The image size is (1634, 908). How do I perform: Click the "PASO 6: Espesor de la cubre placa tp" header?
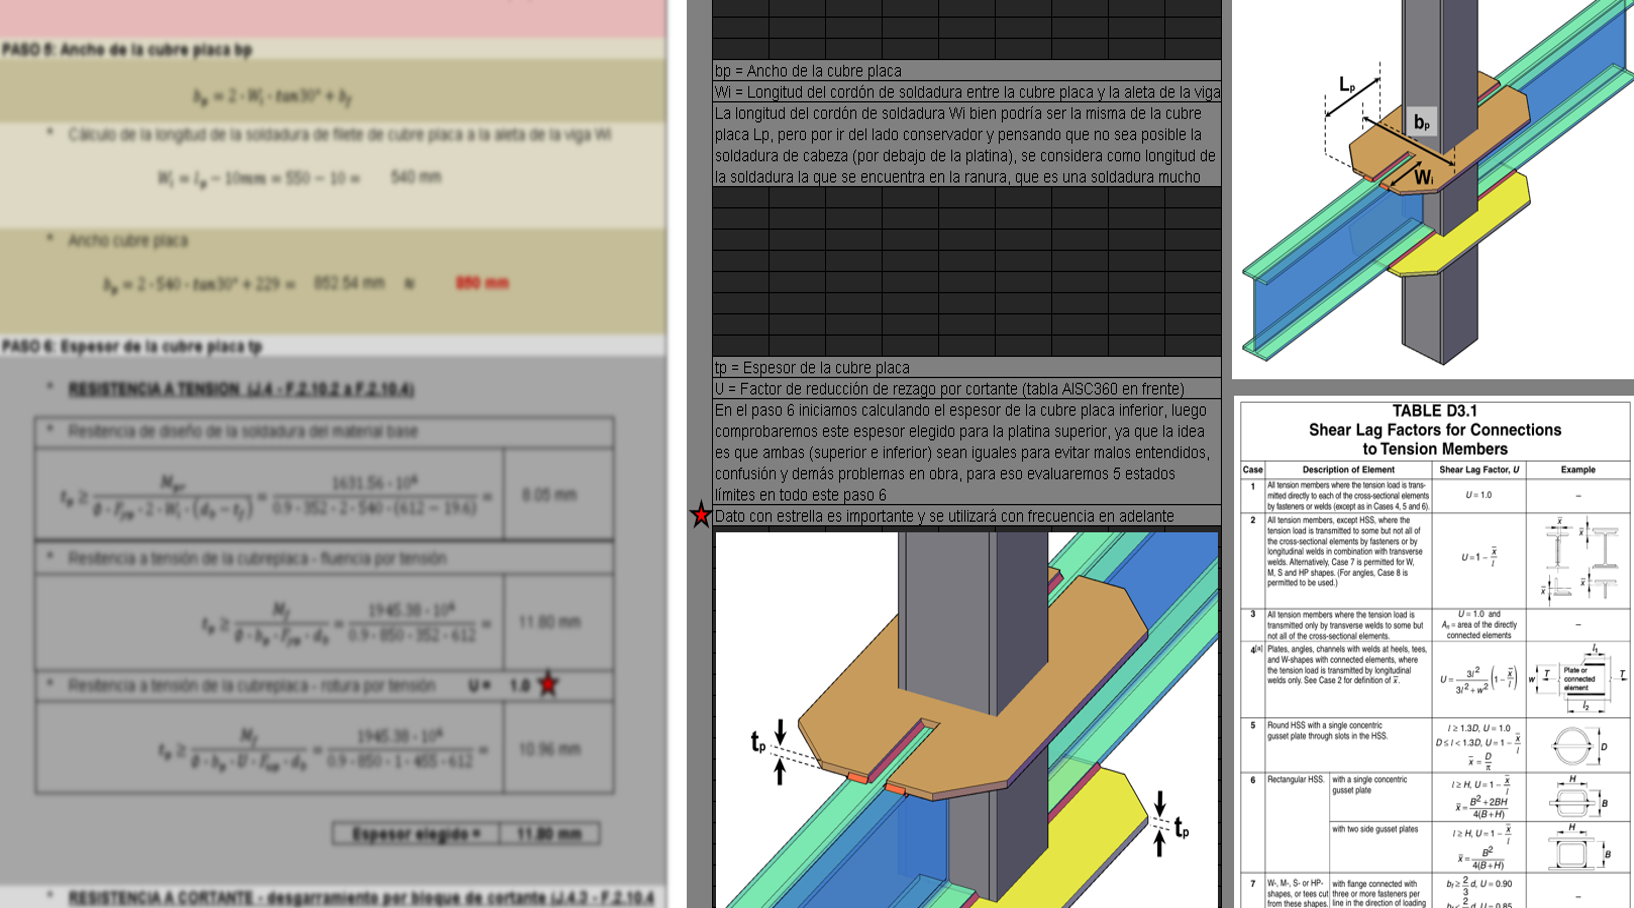pos(132,347)
